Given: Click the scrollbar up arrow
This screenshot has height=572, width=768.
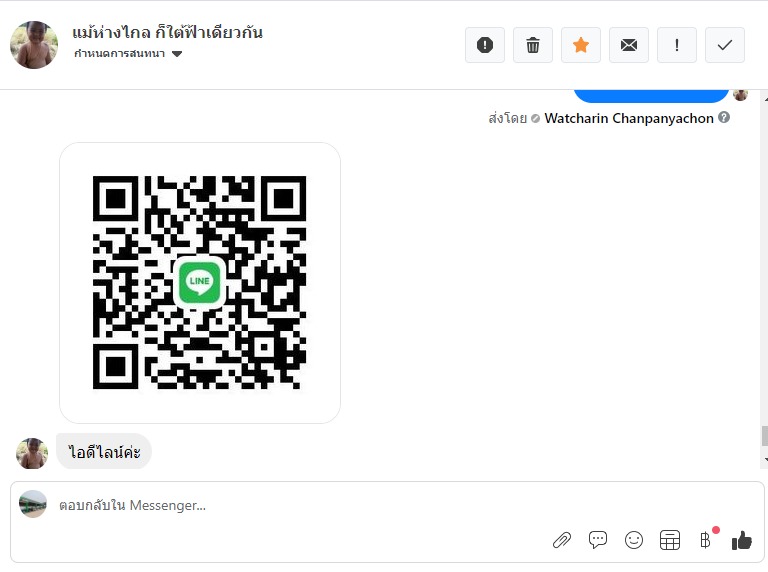Looking at the screenshot, I should coord(765,99).
